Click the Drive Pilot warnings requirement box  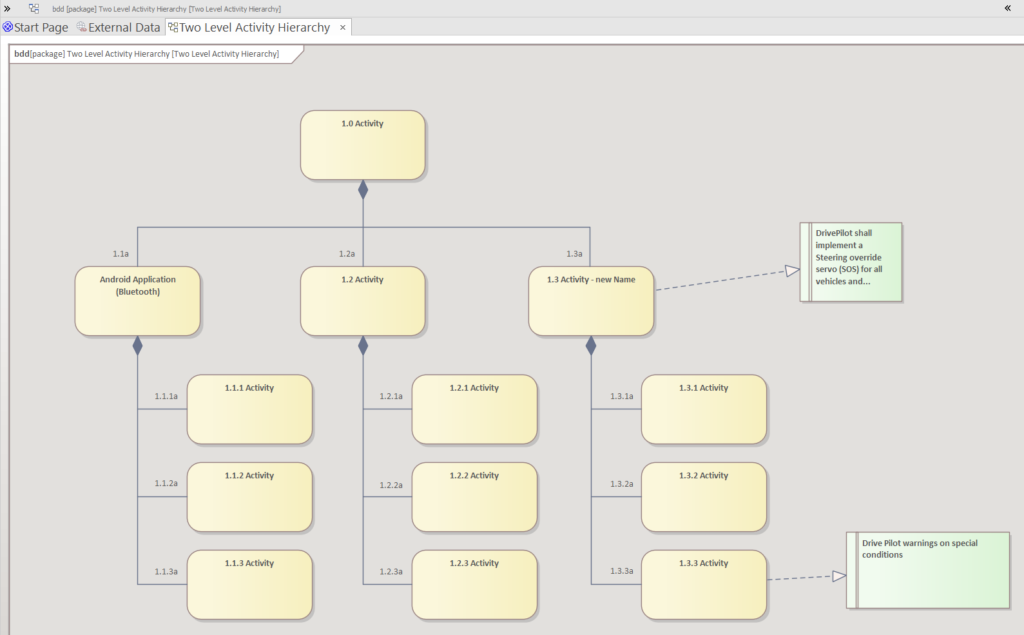coord(928,570)
